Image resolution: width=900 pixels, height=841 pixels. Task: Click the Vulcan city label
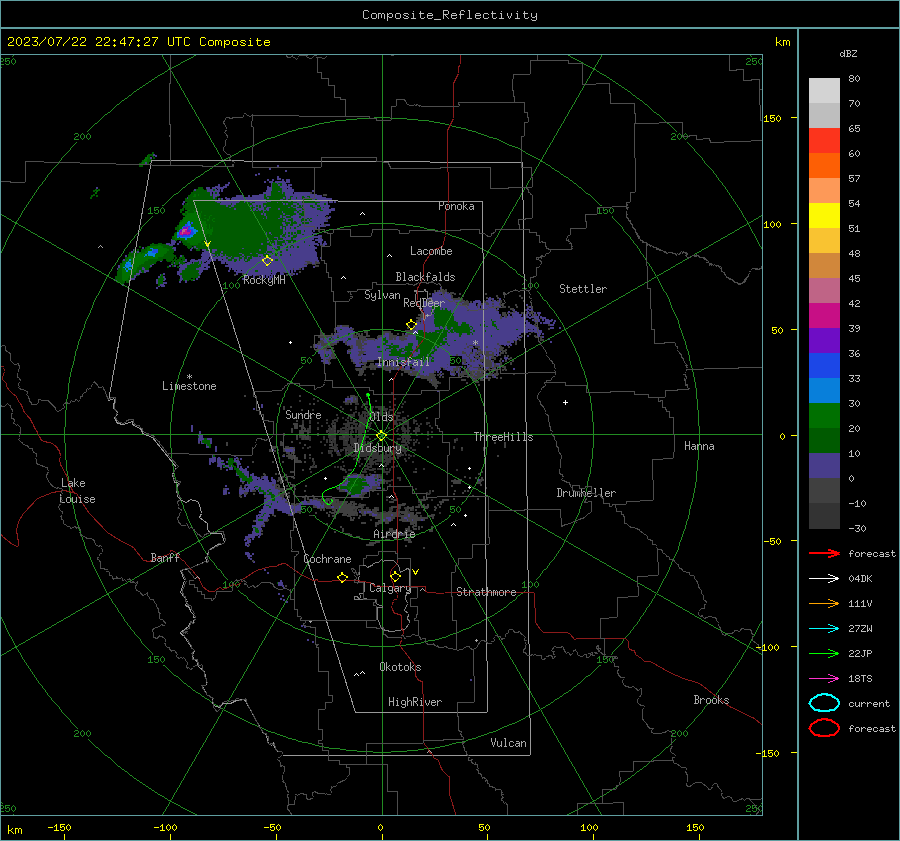coord(509,743)
